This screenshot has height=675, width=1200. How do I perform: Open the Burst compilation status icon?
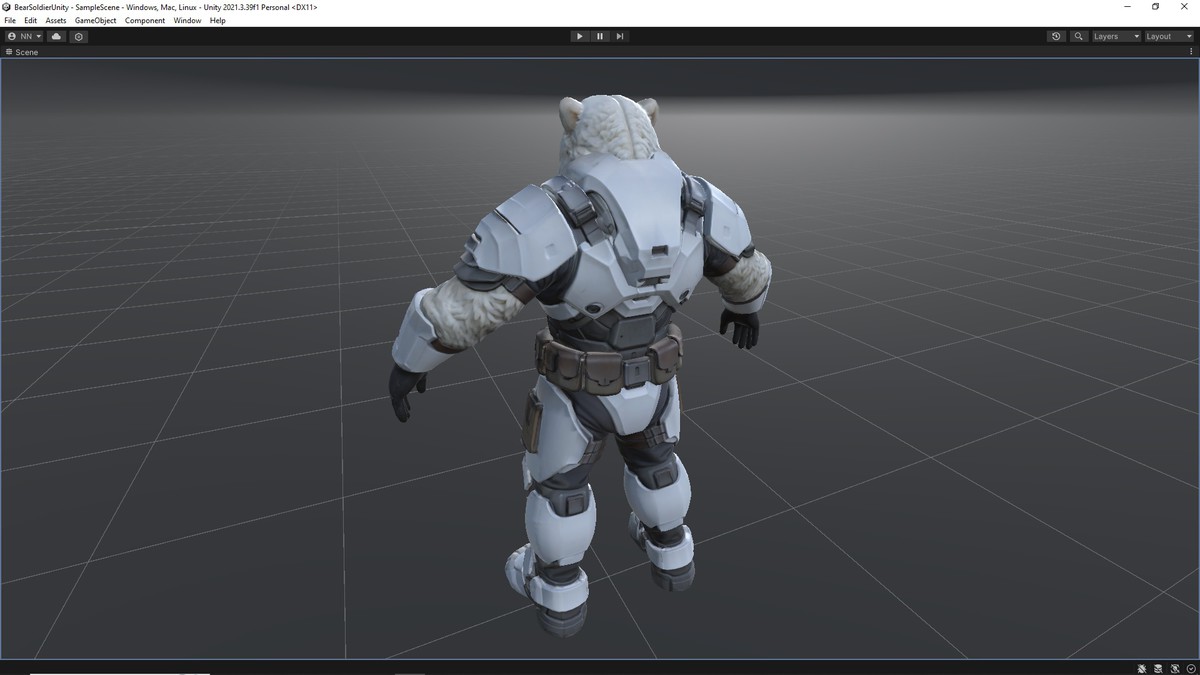(1157, 668)
